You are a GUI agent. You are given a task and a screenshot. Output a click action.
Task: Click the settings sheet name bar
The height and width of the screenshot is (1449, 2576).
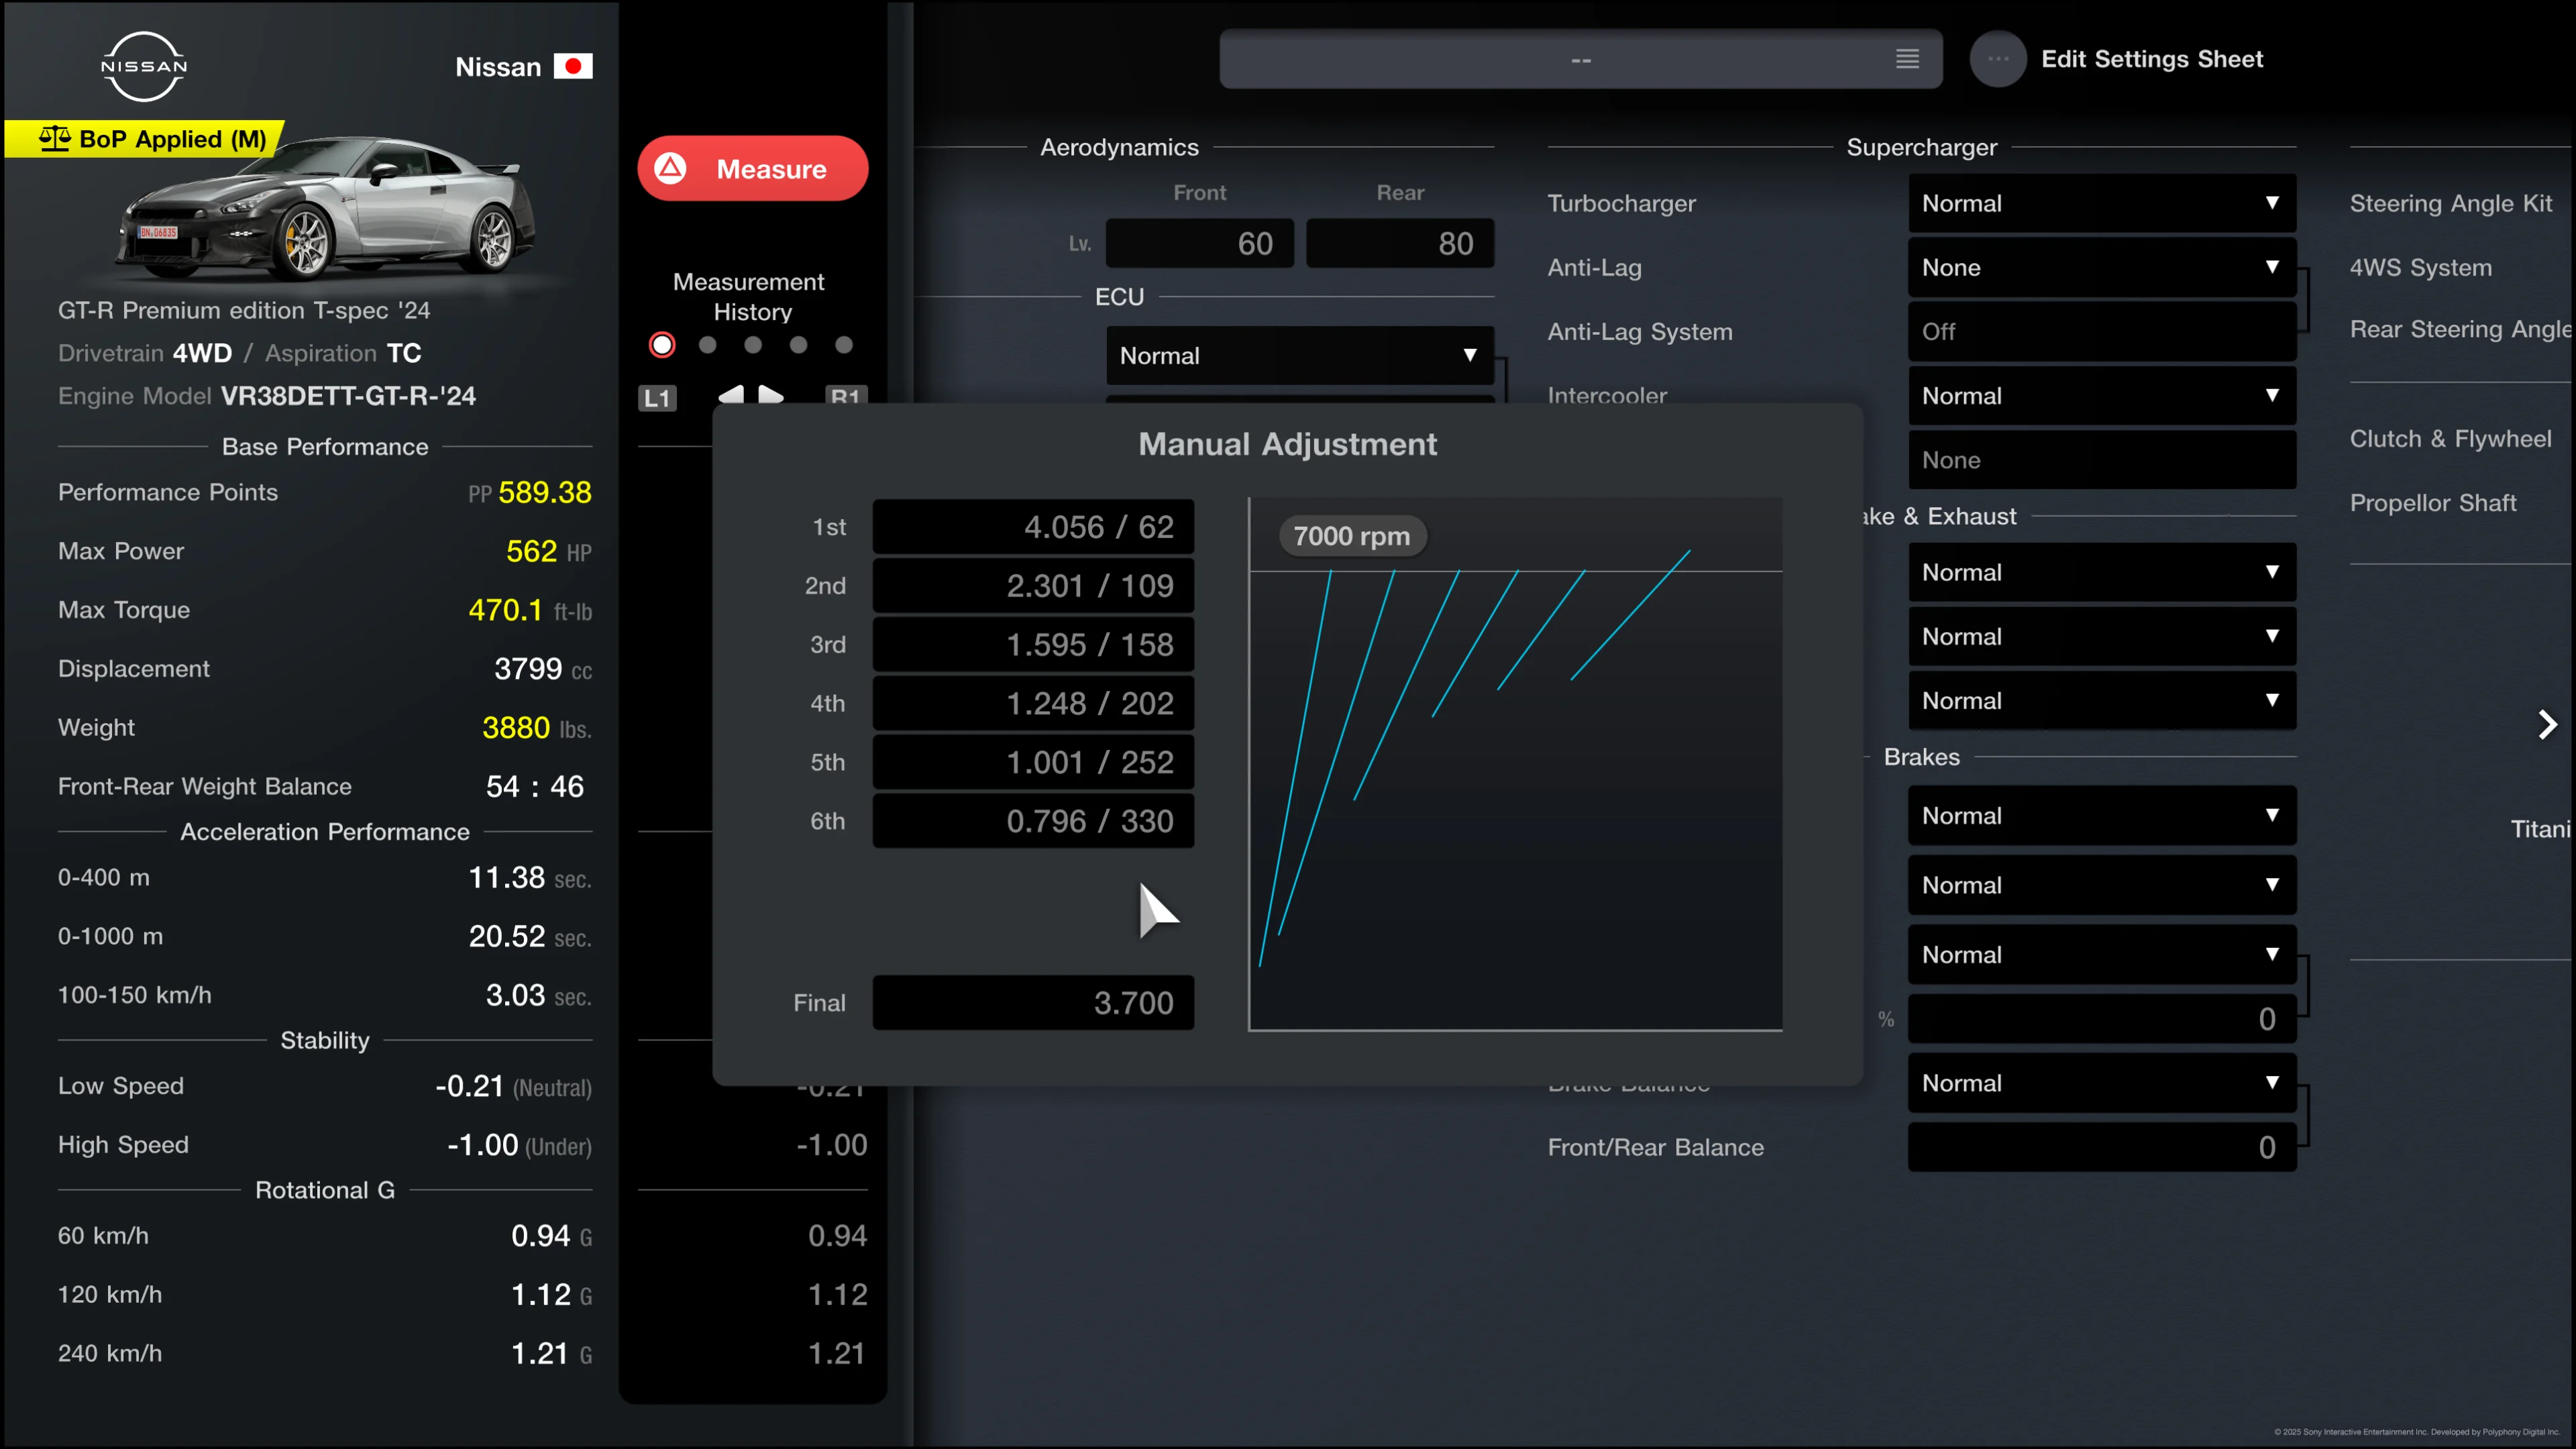point(1580,59)
